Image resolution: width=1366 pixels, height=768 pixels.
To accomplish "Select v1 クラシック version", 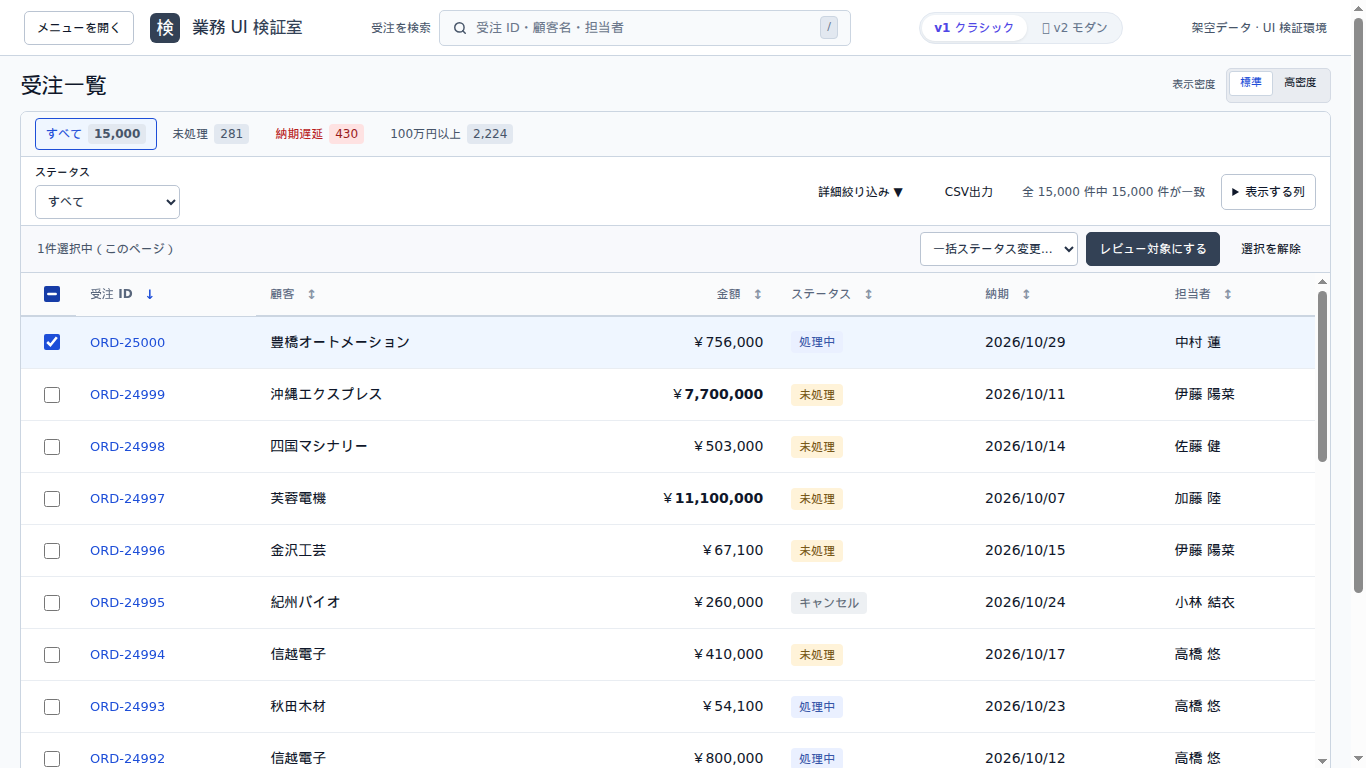I will pos(974,28).
